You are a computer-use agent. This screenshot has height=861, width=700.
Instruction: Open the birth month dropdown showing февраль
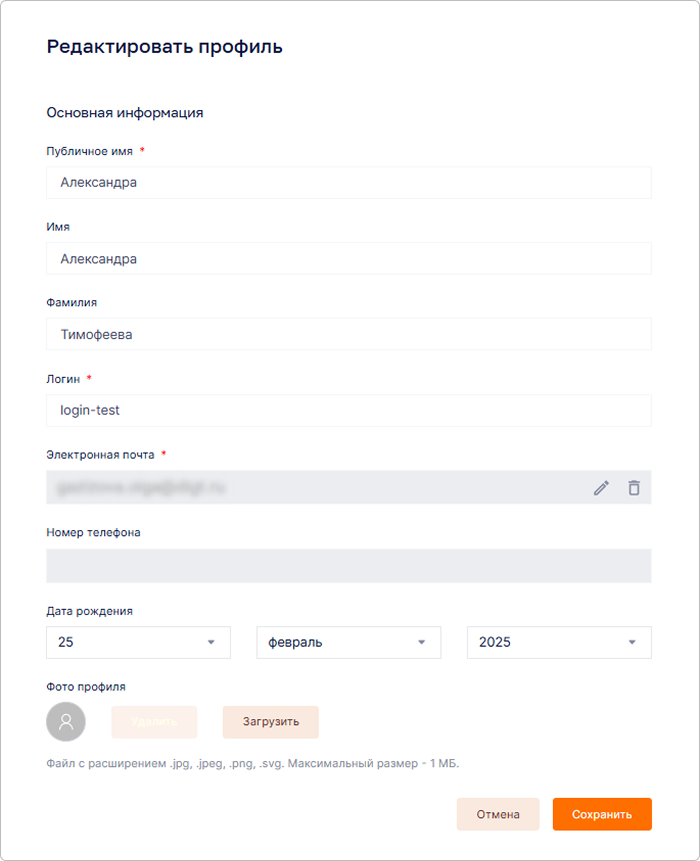(349, 642)
